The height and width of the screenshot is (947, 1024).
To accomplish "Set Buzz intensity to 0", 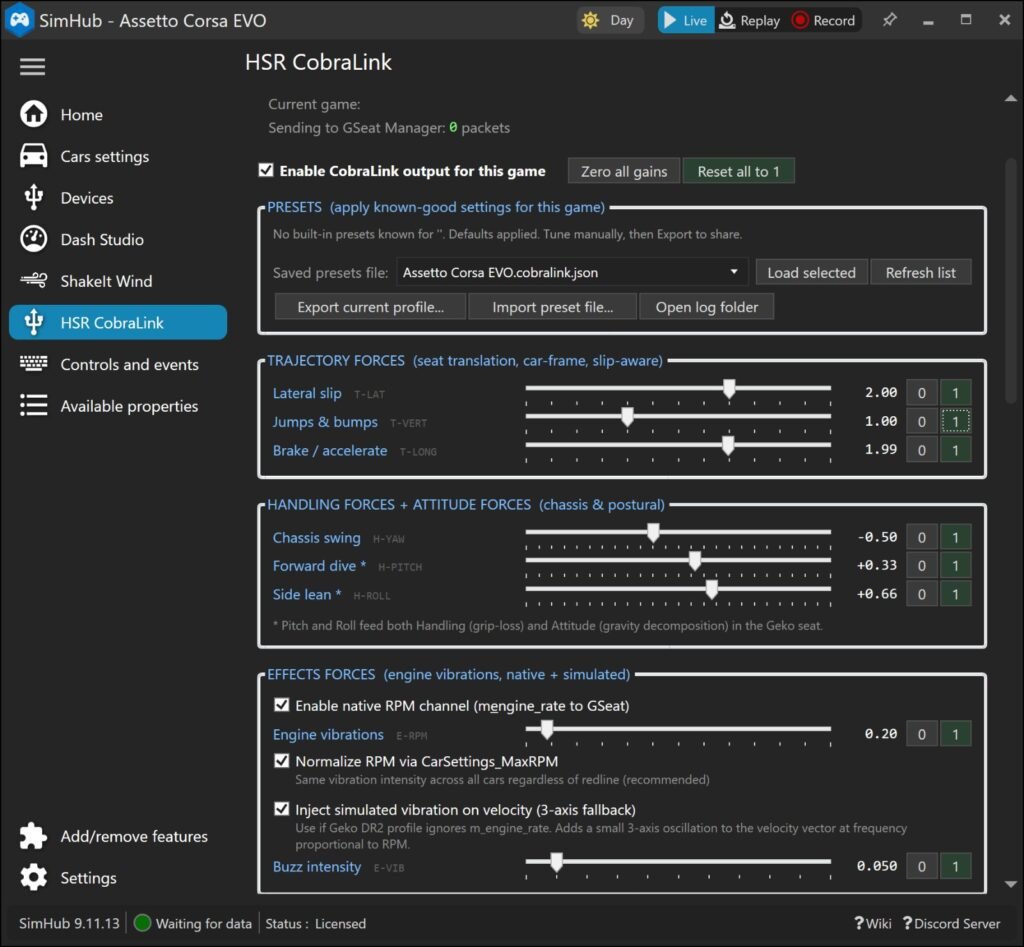I will pyautogui.click(x=921, y=866).
